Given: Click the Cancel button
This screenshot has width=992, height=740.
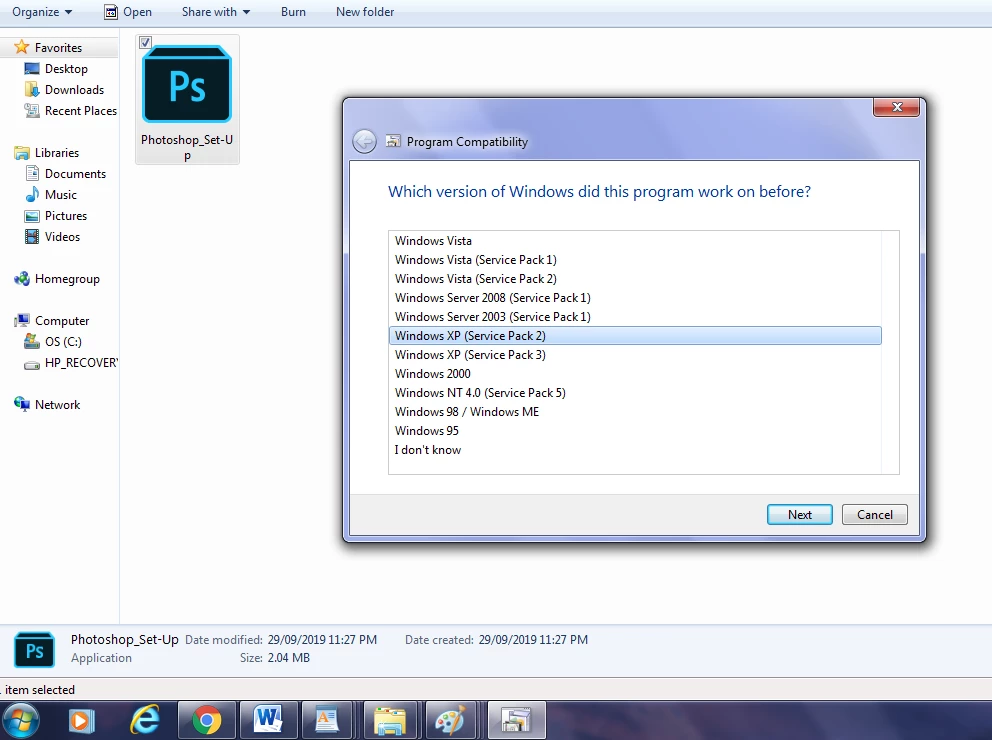Looking at the screenshot, I should click(x=874, y=514).
